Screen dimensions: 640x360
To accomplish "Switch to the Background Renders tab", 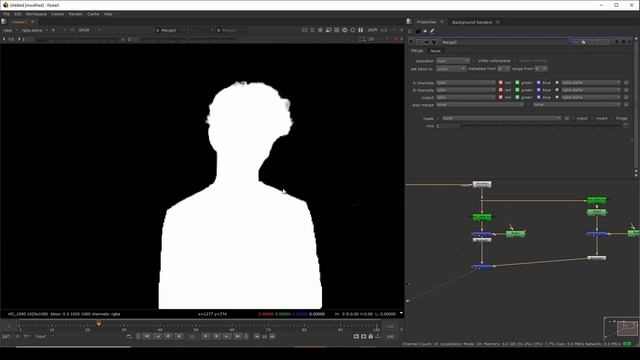I will click(x=472, y=22).
